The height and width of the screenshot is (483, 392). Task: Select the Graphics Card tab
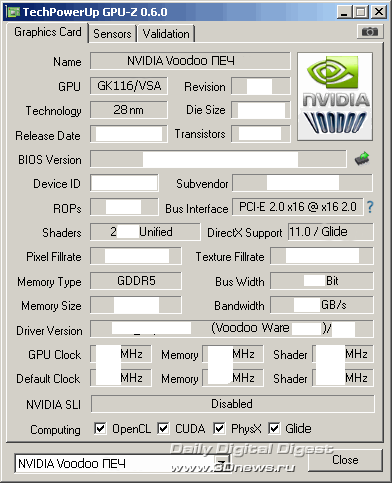pos(48,32)
